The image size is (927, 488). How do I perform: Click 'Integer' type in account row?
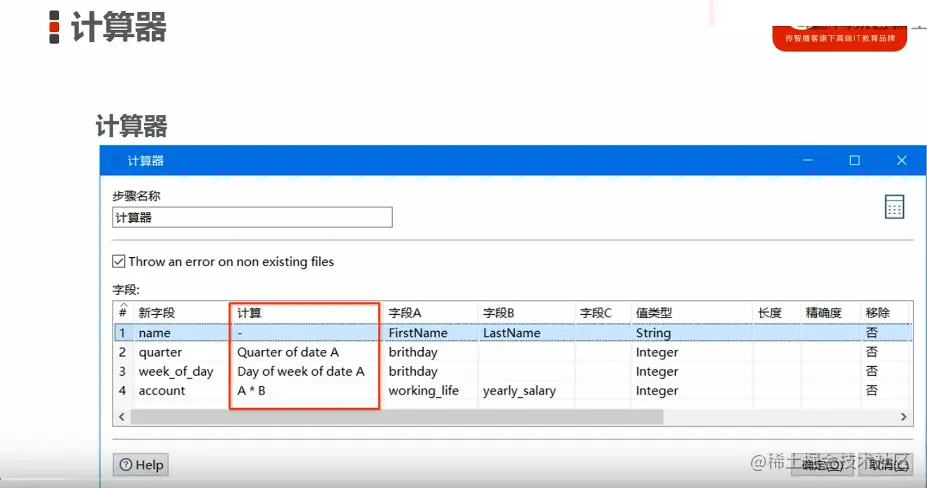pyautogui.click(x=657, y=391)
